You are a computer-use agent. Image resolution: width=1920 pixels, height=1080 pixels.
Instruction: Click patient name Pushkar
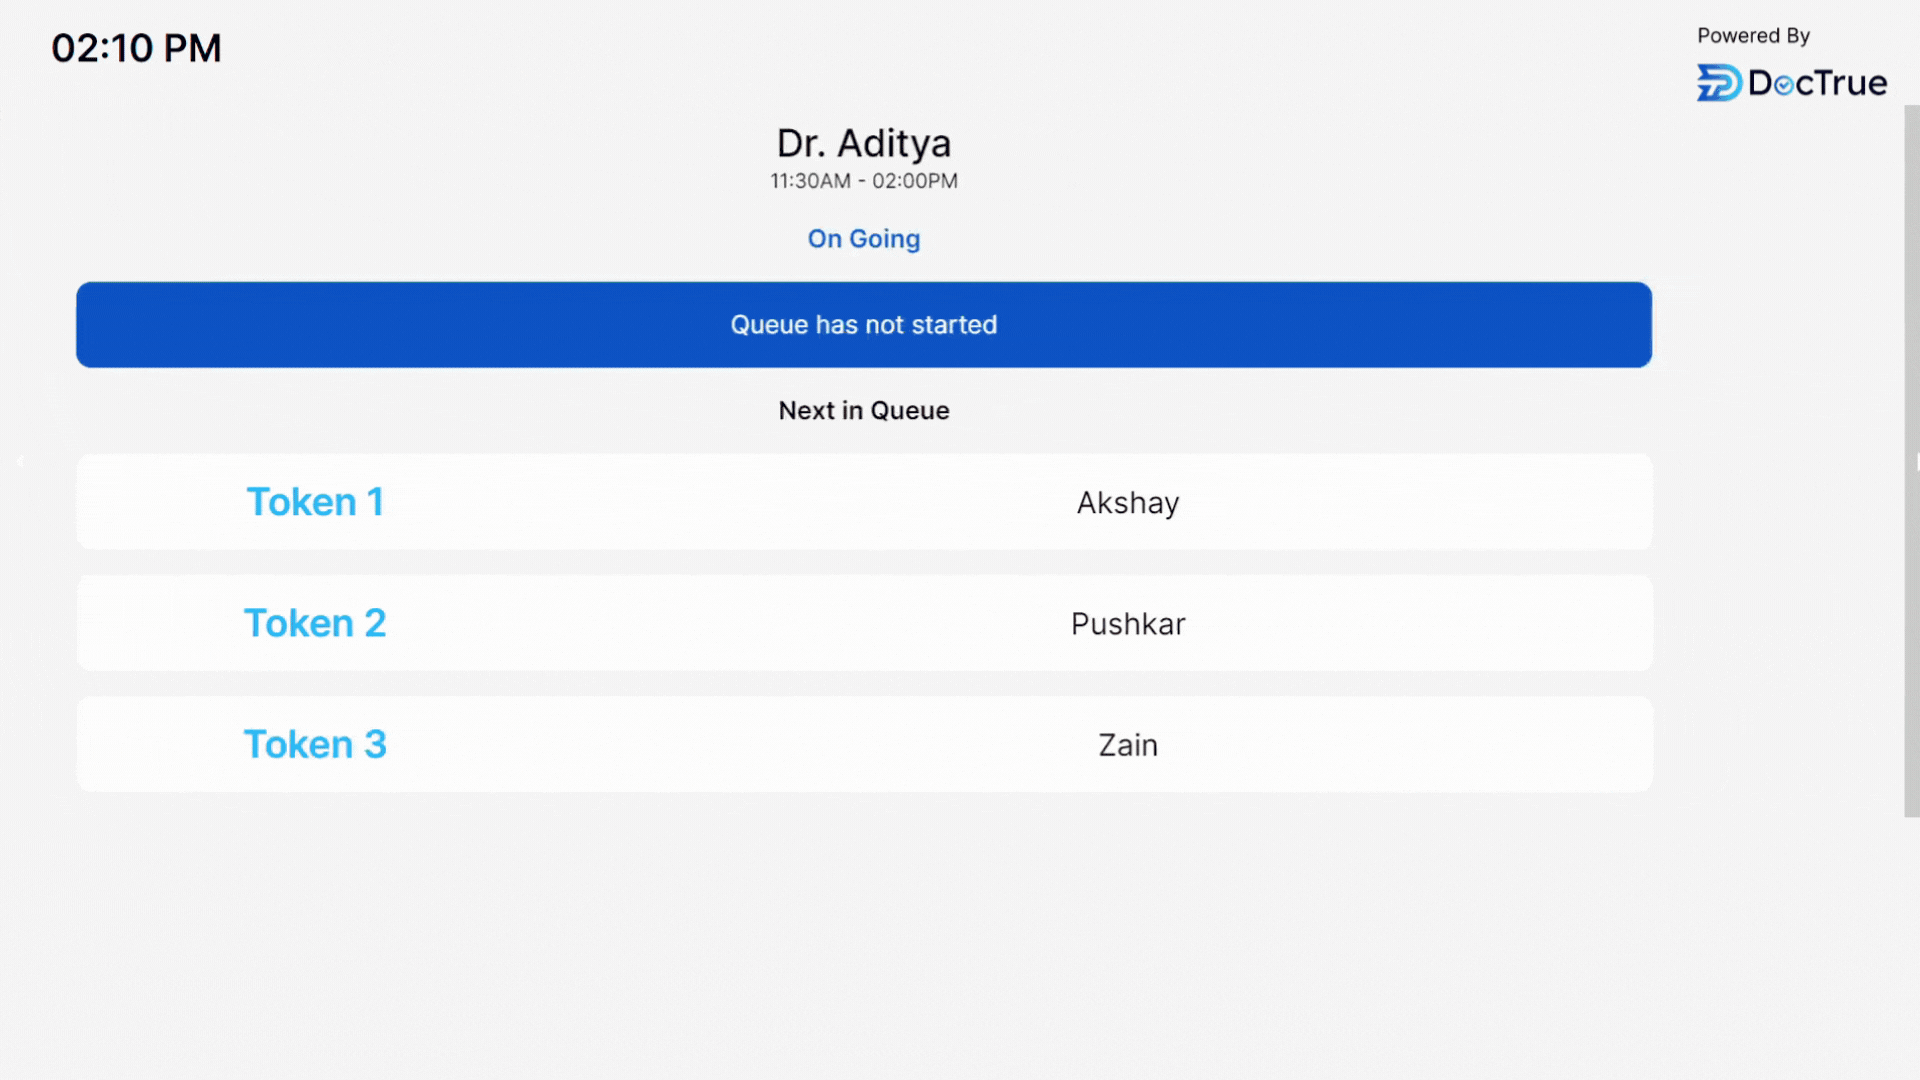pyautogui.click(x=1127, y=623)
